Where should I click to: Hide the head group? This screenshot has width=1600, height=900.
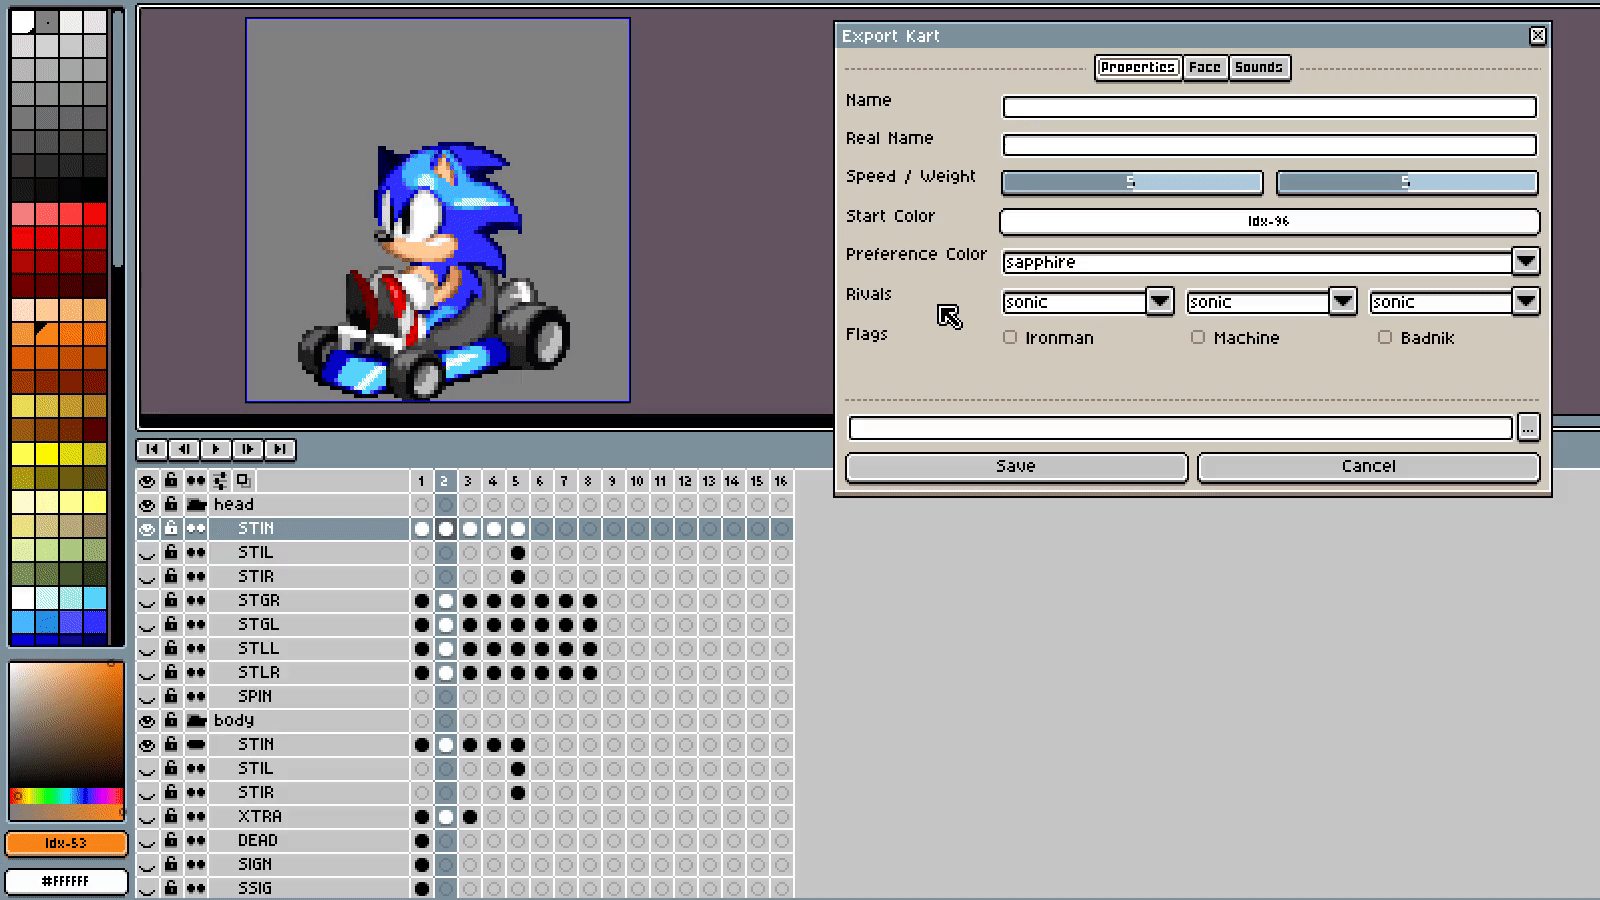(x=147, y=505)
